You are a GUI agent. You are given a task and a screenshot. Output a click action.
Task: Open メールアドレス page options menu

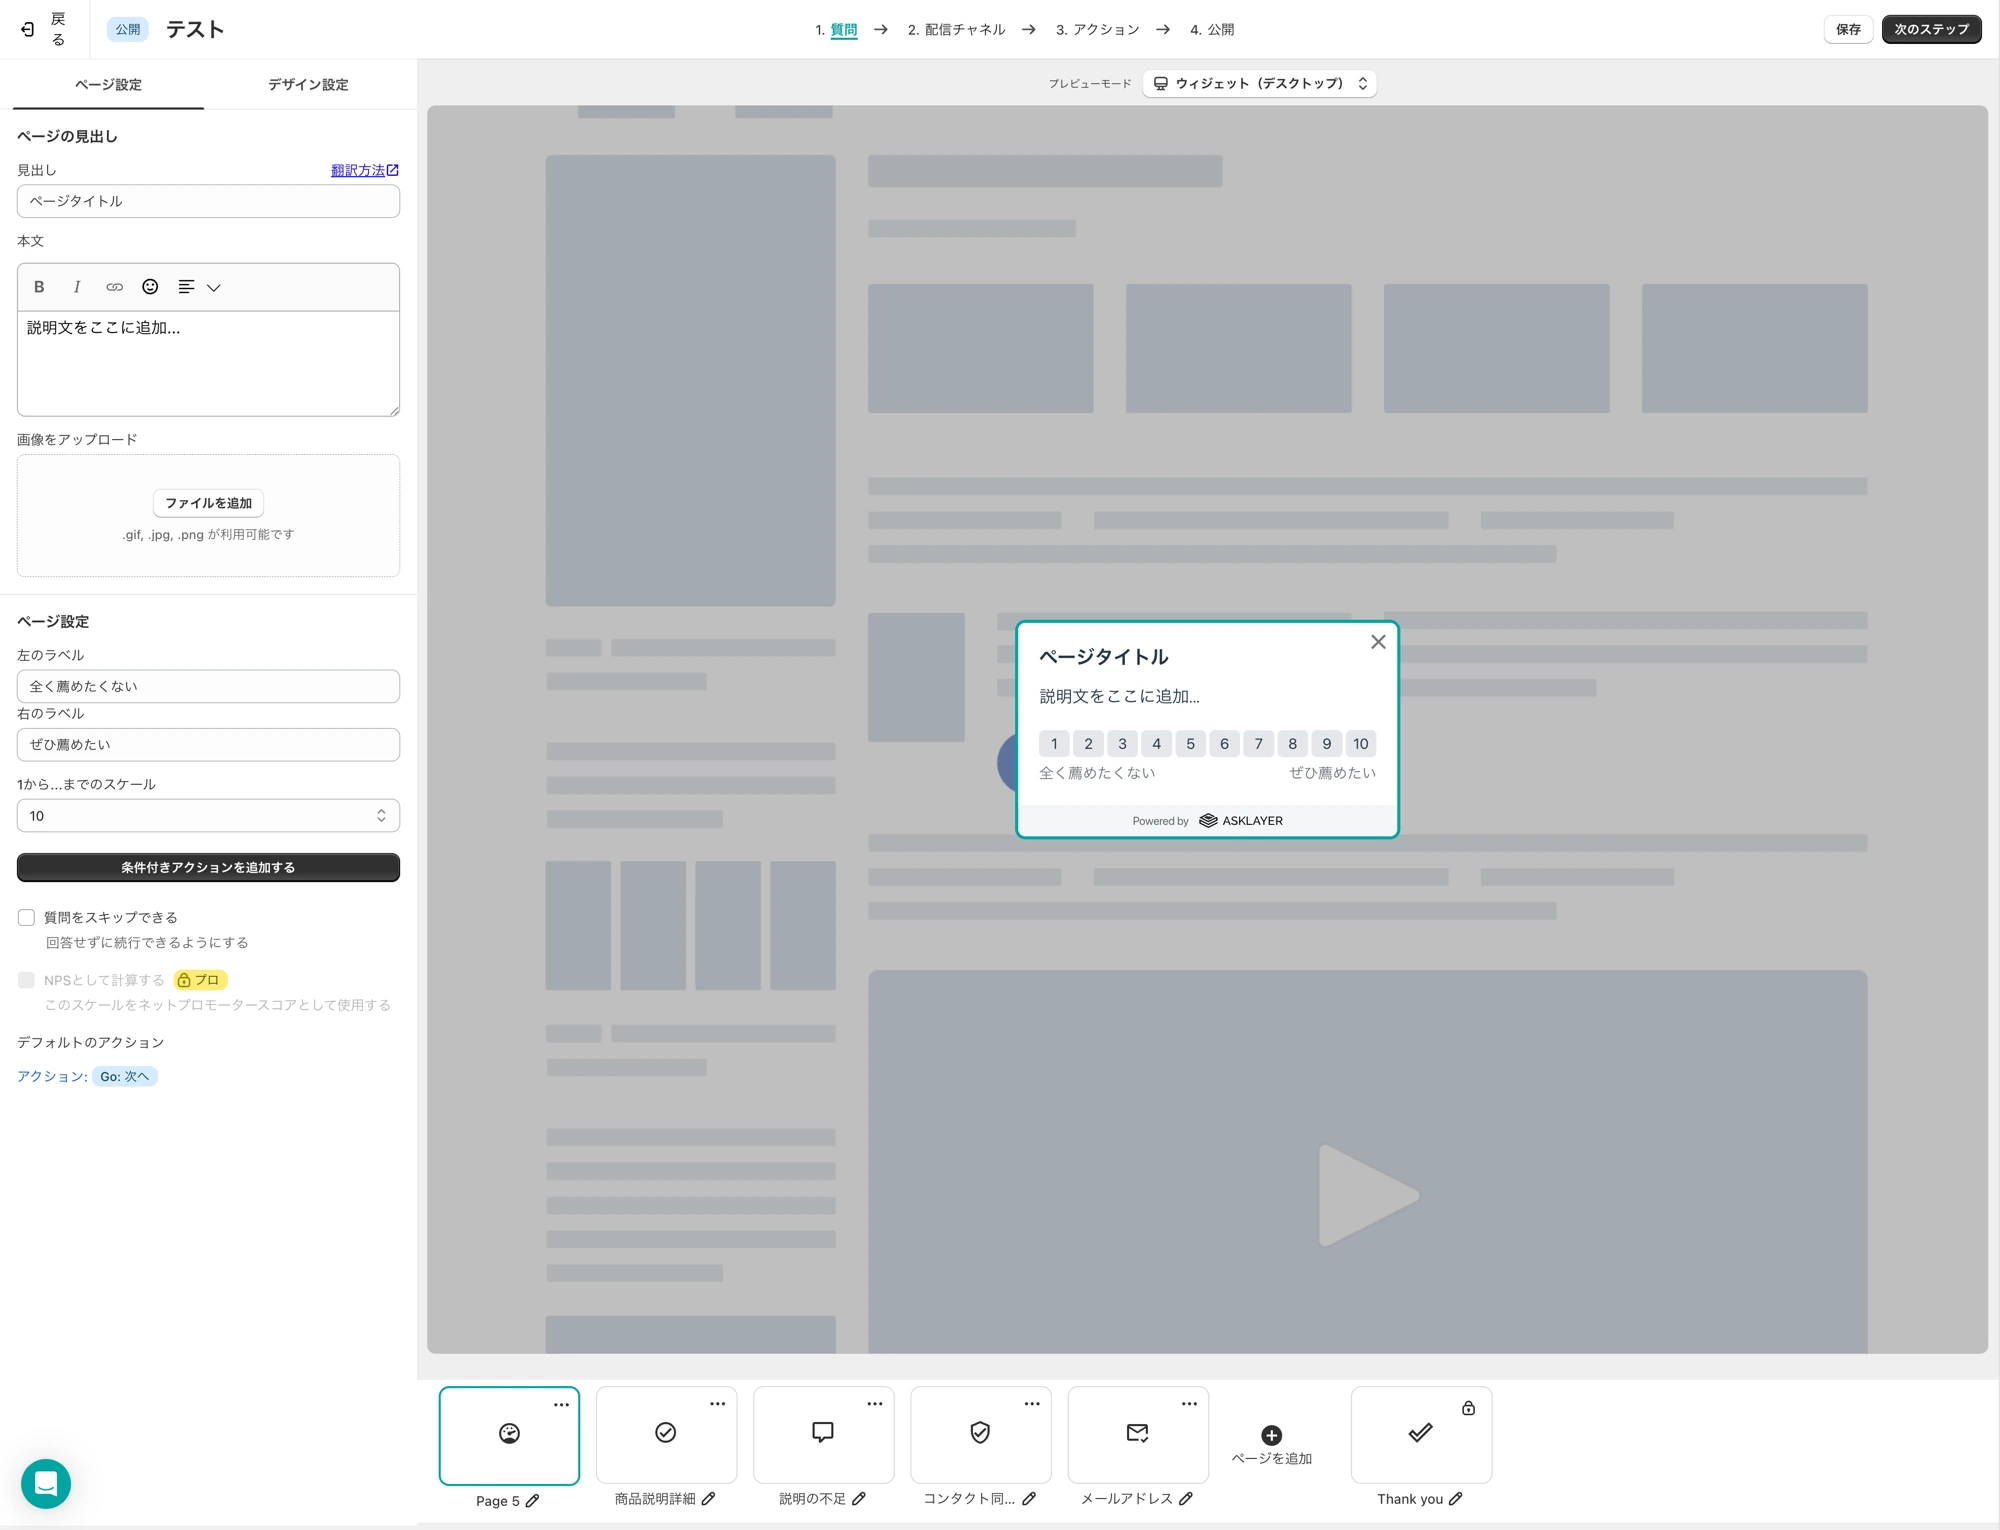pos(1189,1404)
